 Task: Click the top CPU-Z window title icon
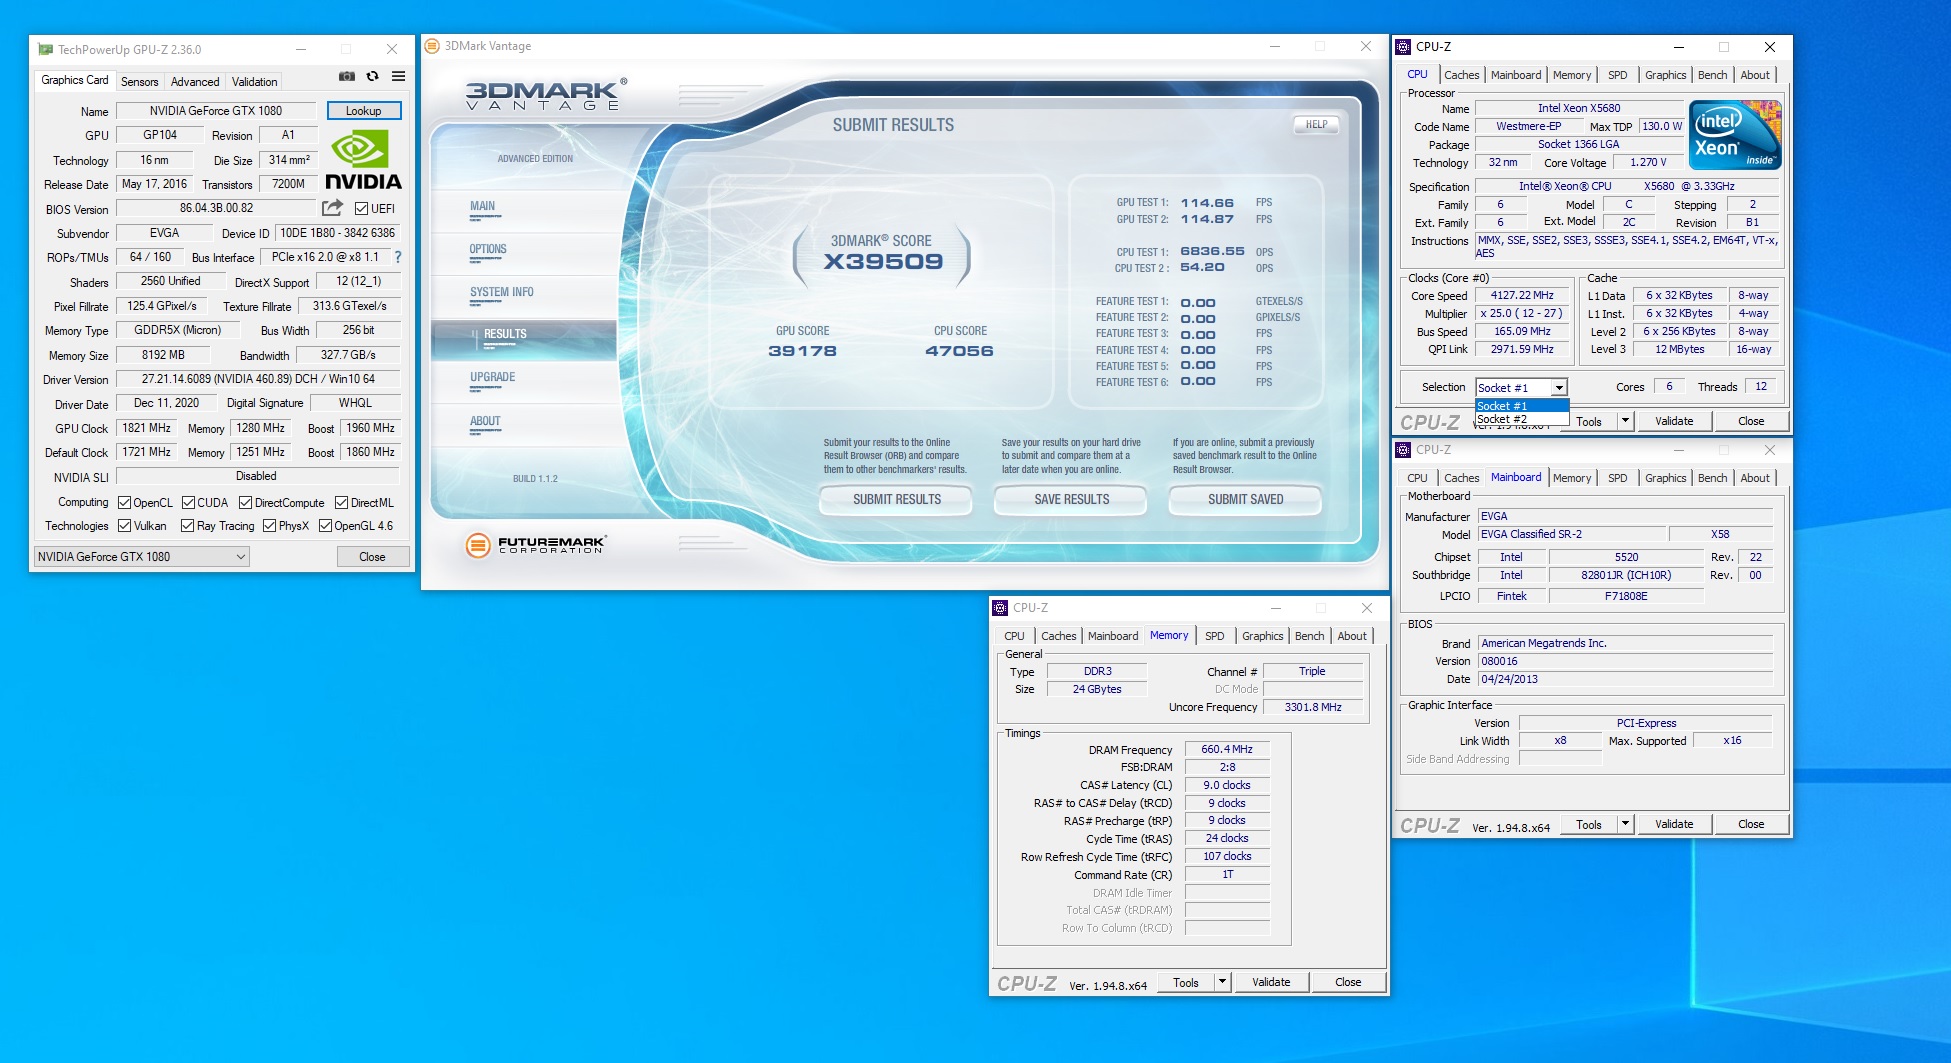tap(1403, 47)
